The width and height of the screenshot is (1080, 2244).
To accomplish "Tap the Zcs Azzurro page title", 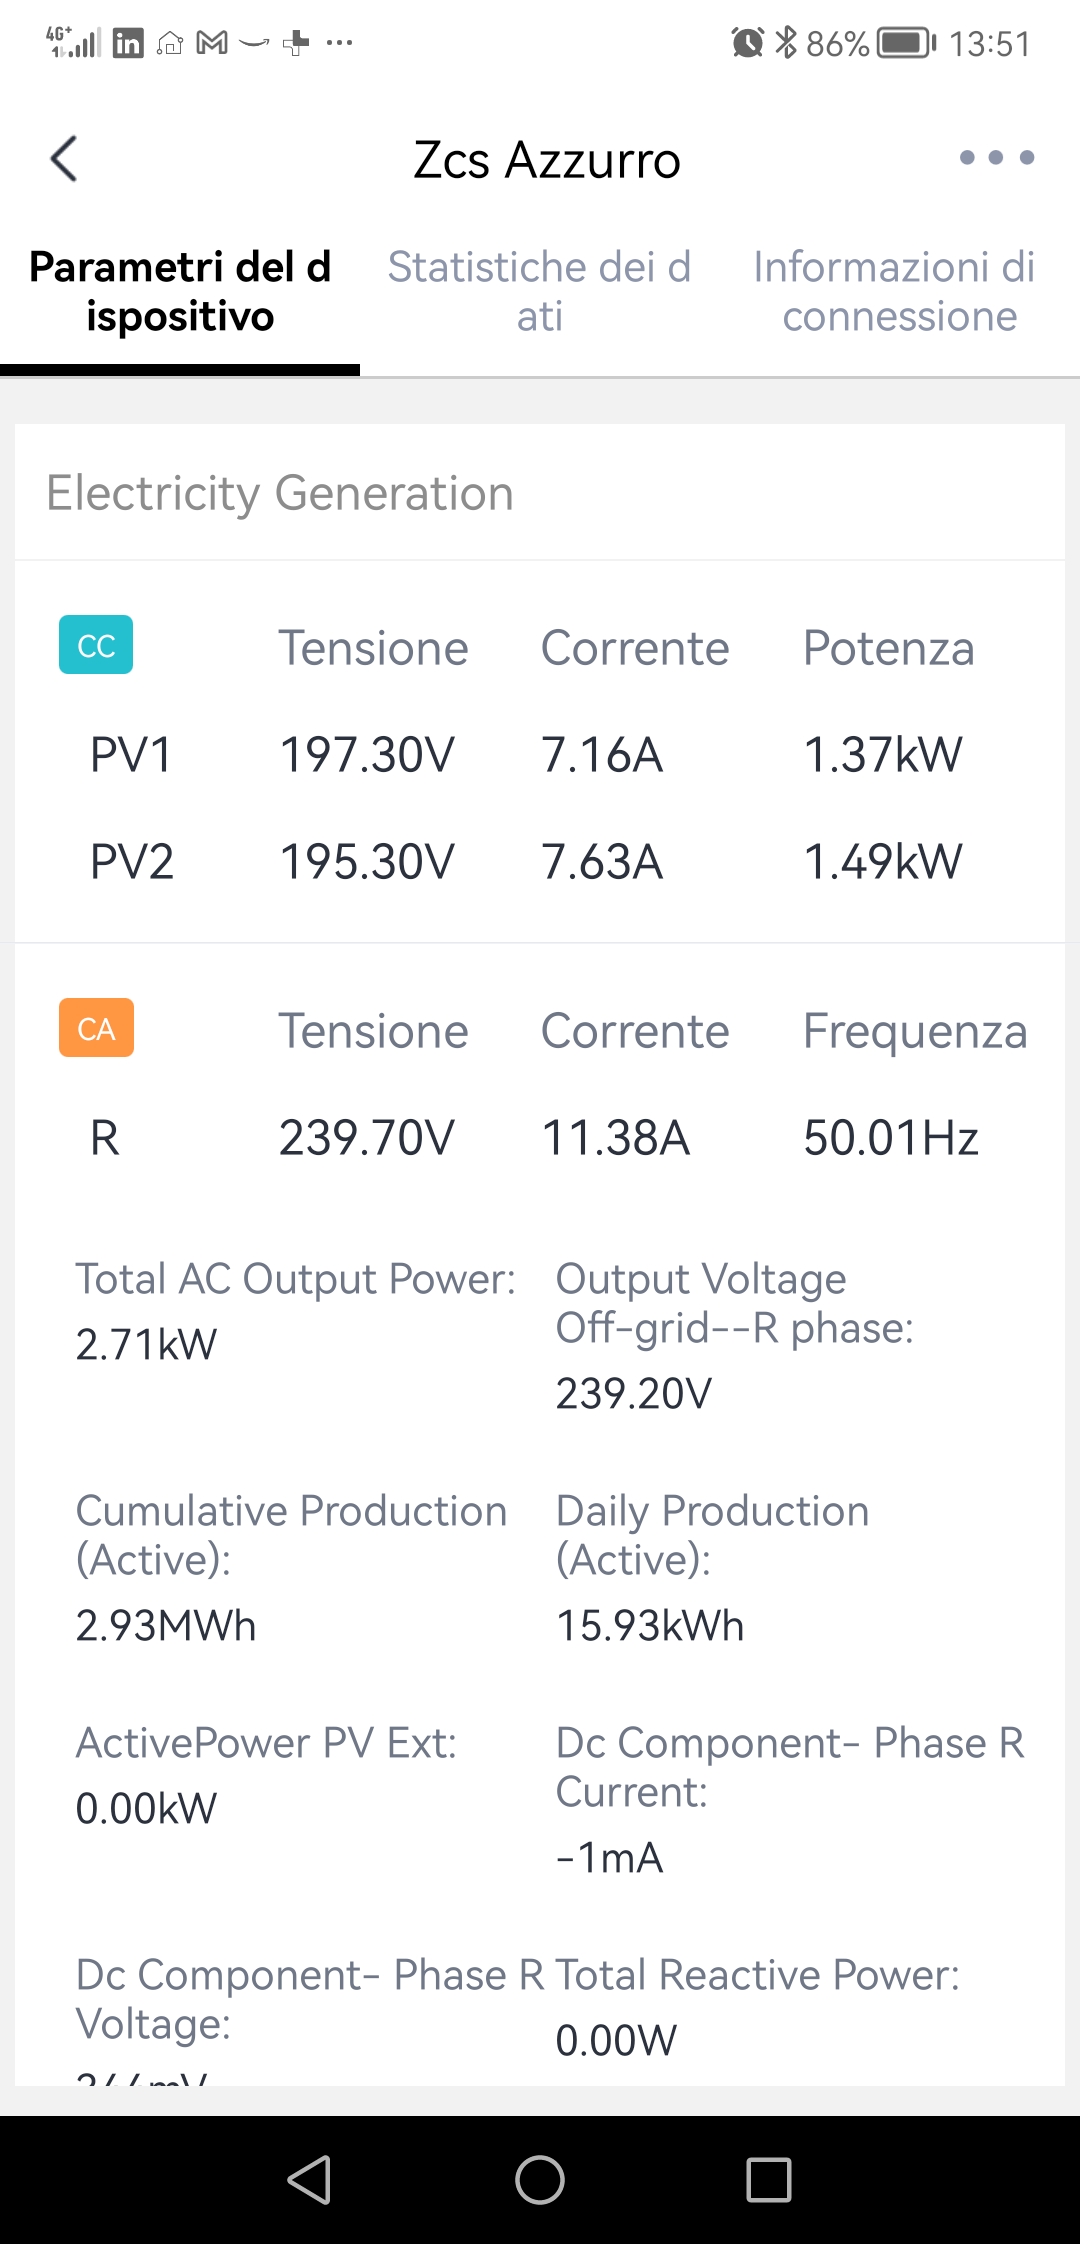I will pyautogui.click(x=547, y=160).
